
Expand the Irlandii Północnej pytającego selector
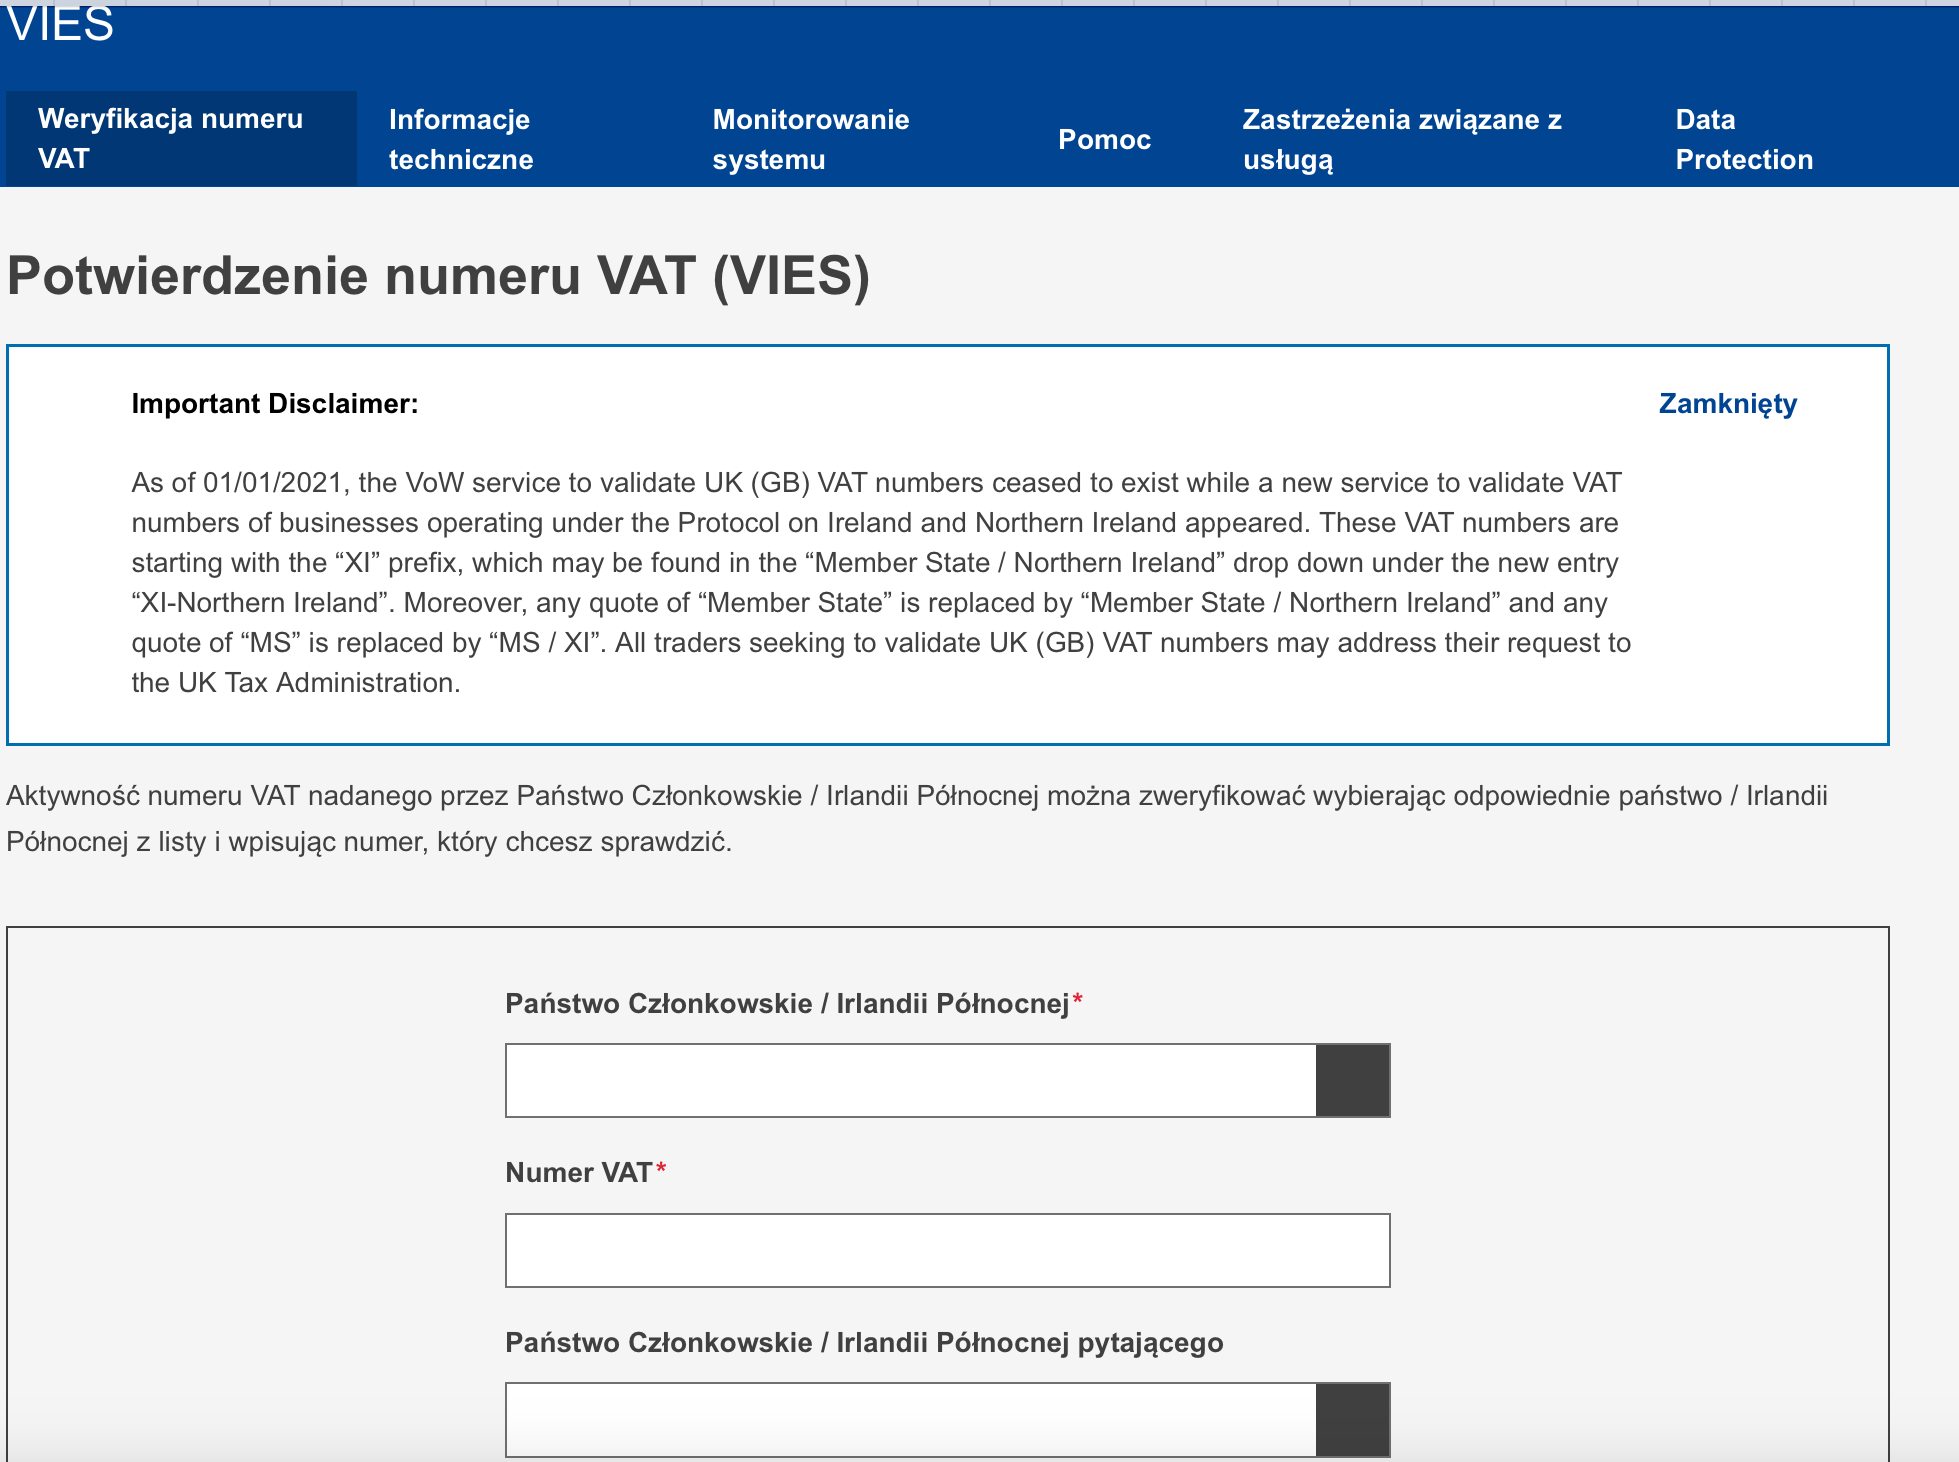point(1354,1418)
